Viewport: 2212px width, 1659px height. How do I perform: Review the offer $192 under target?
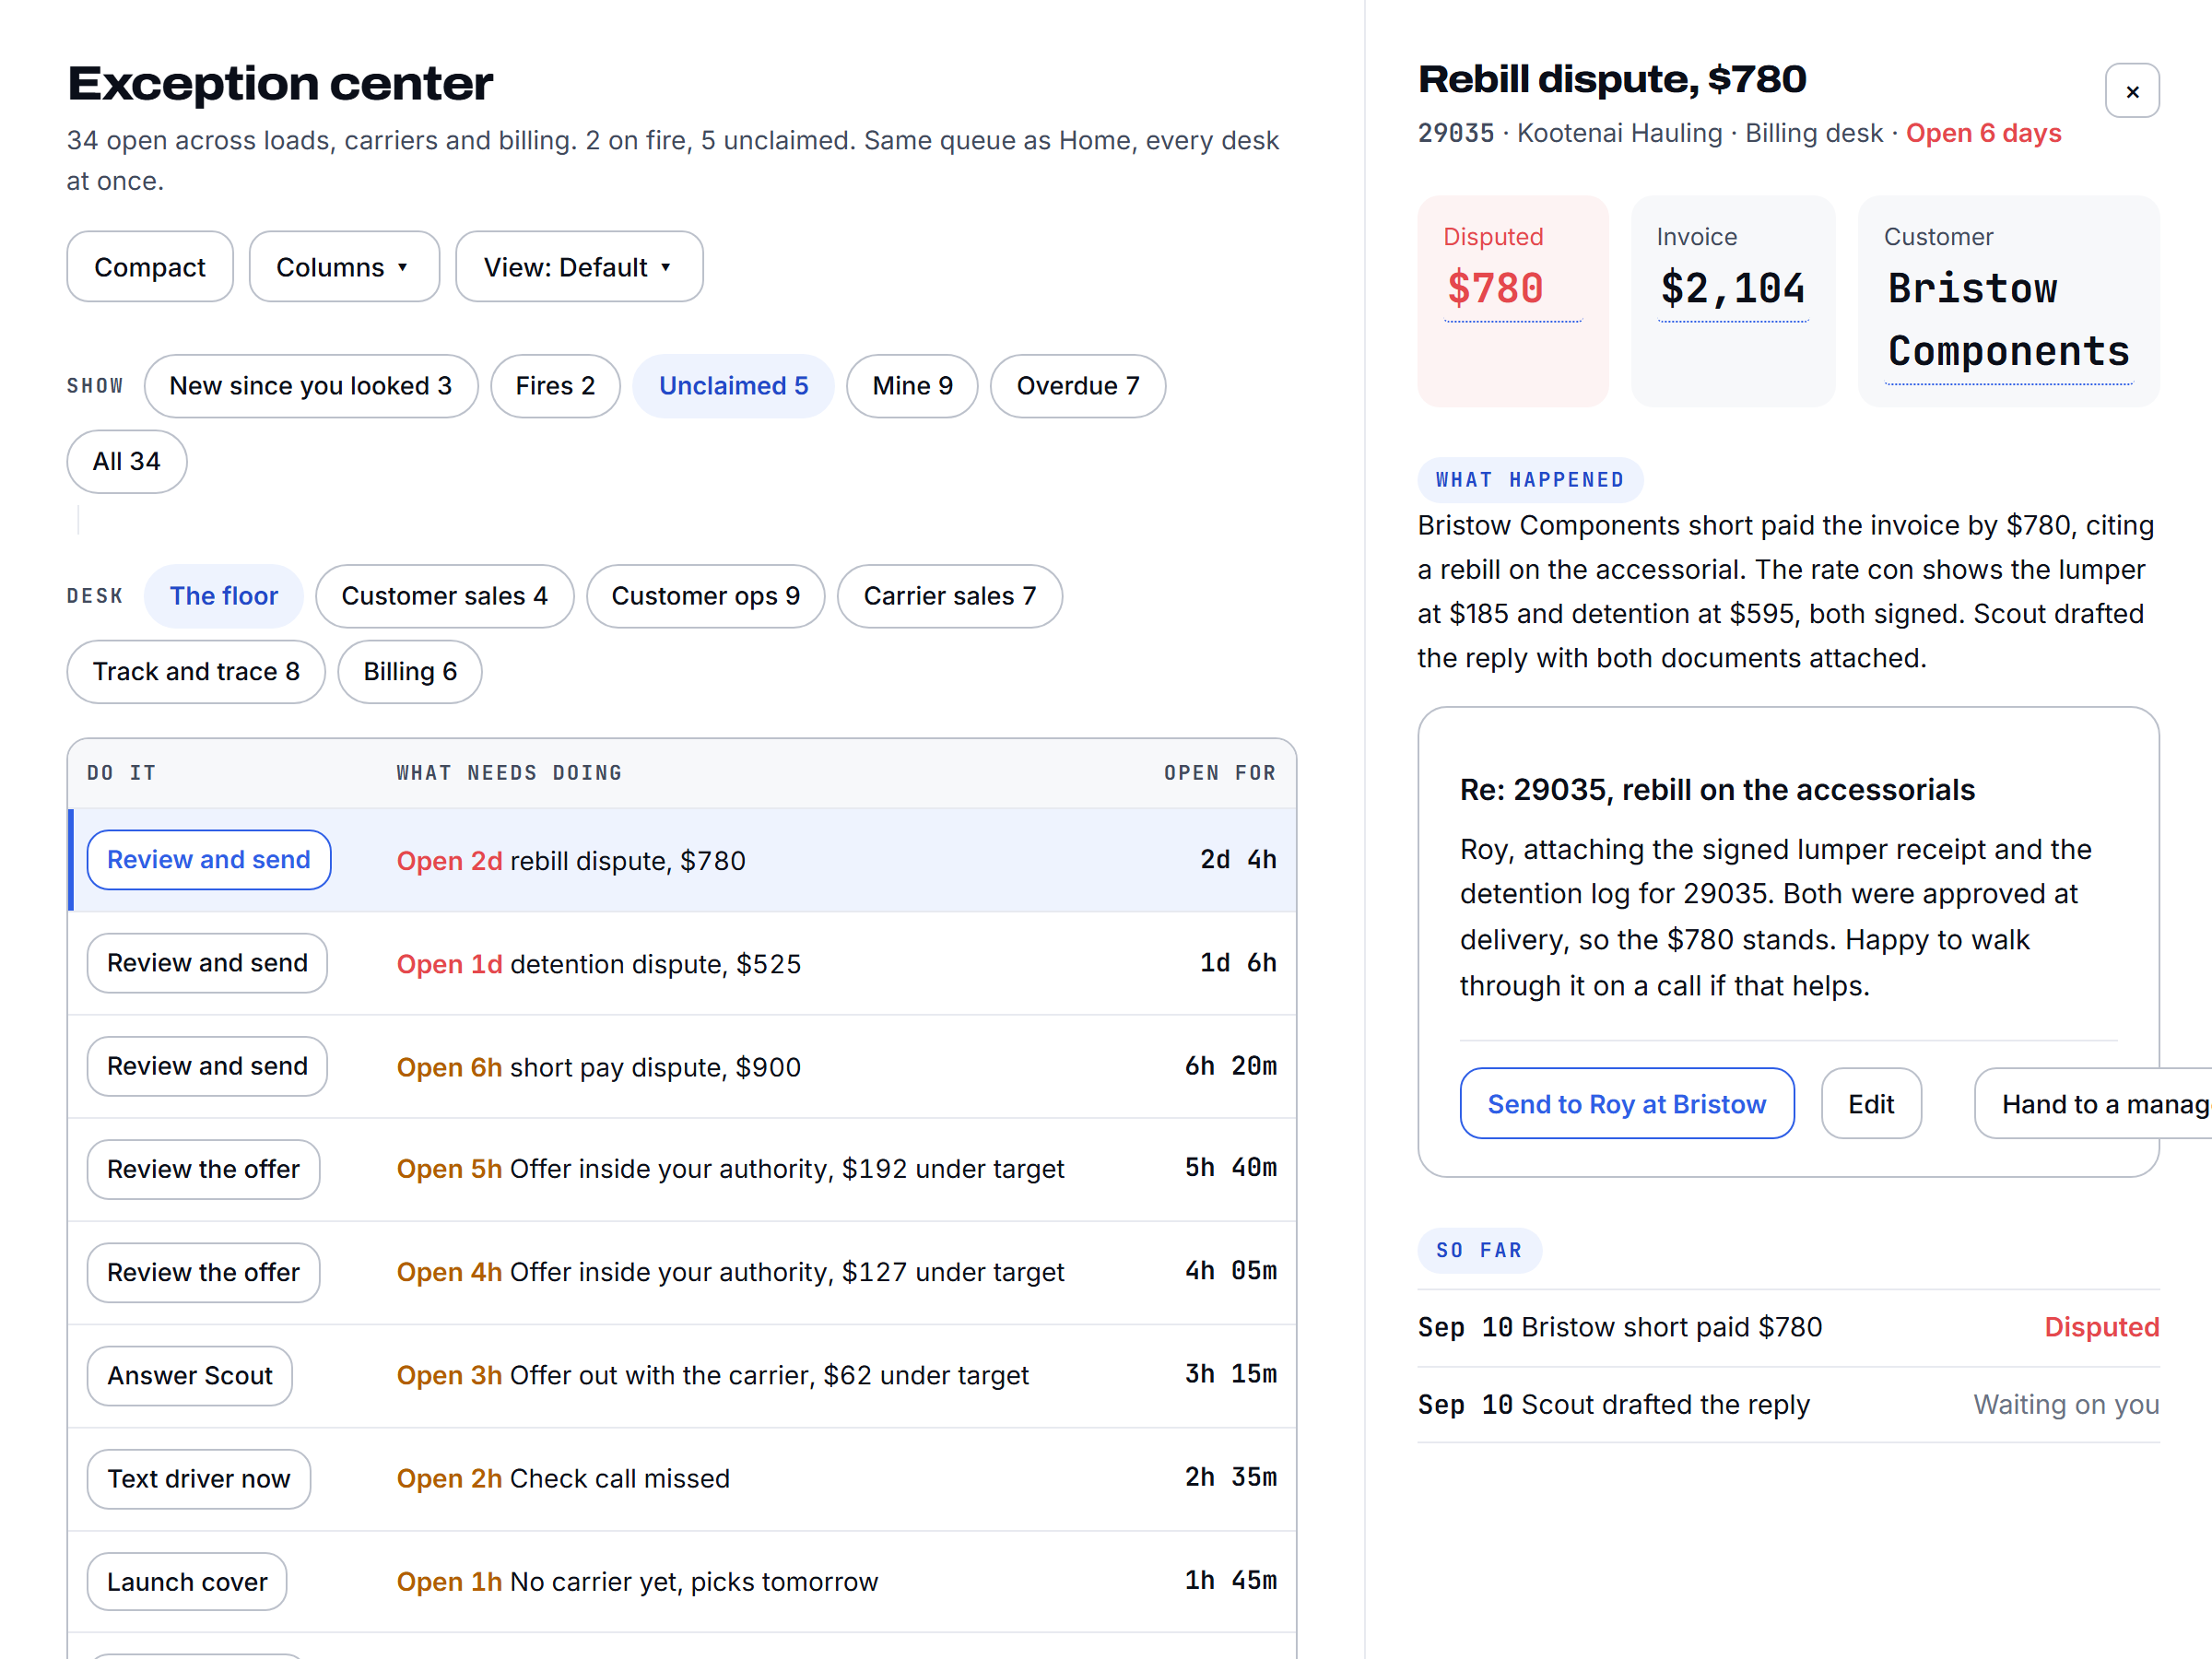click(203, 1169)
